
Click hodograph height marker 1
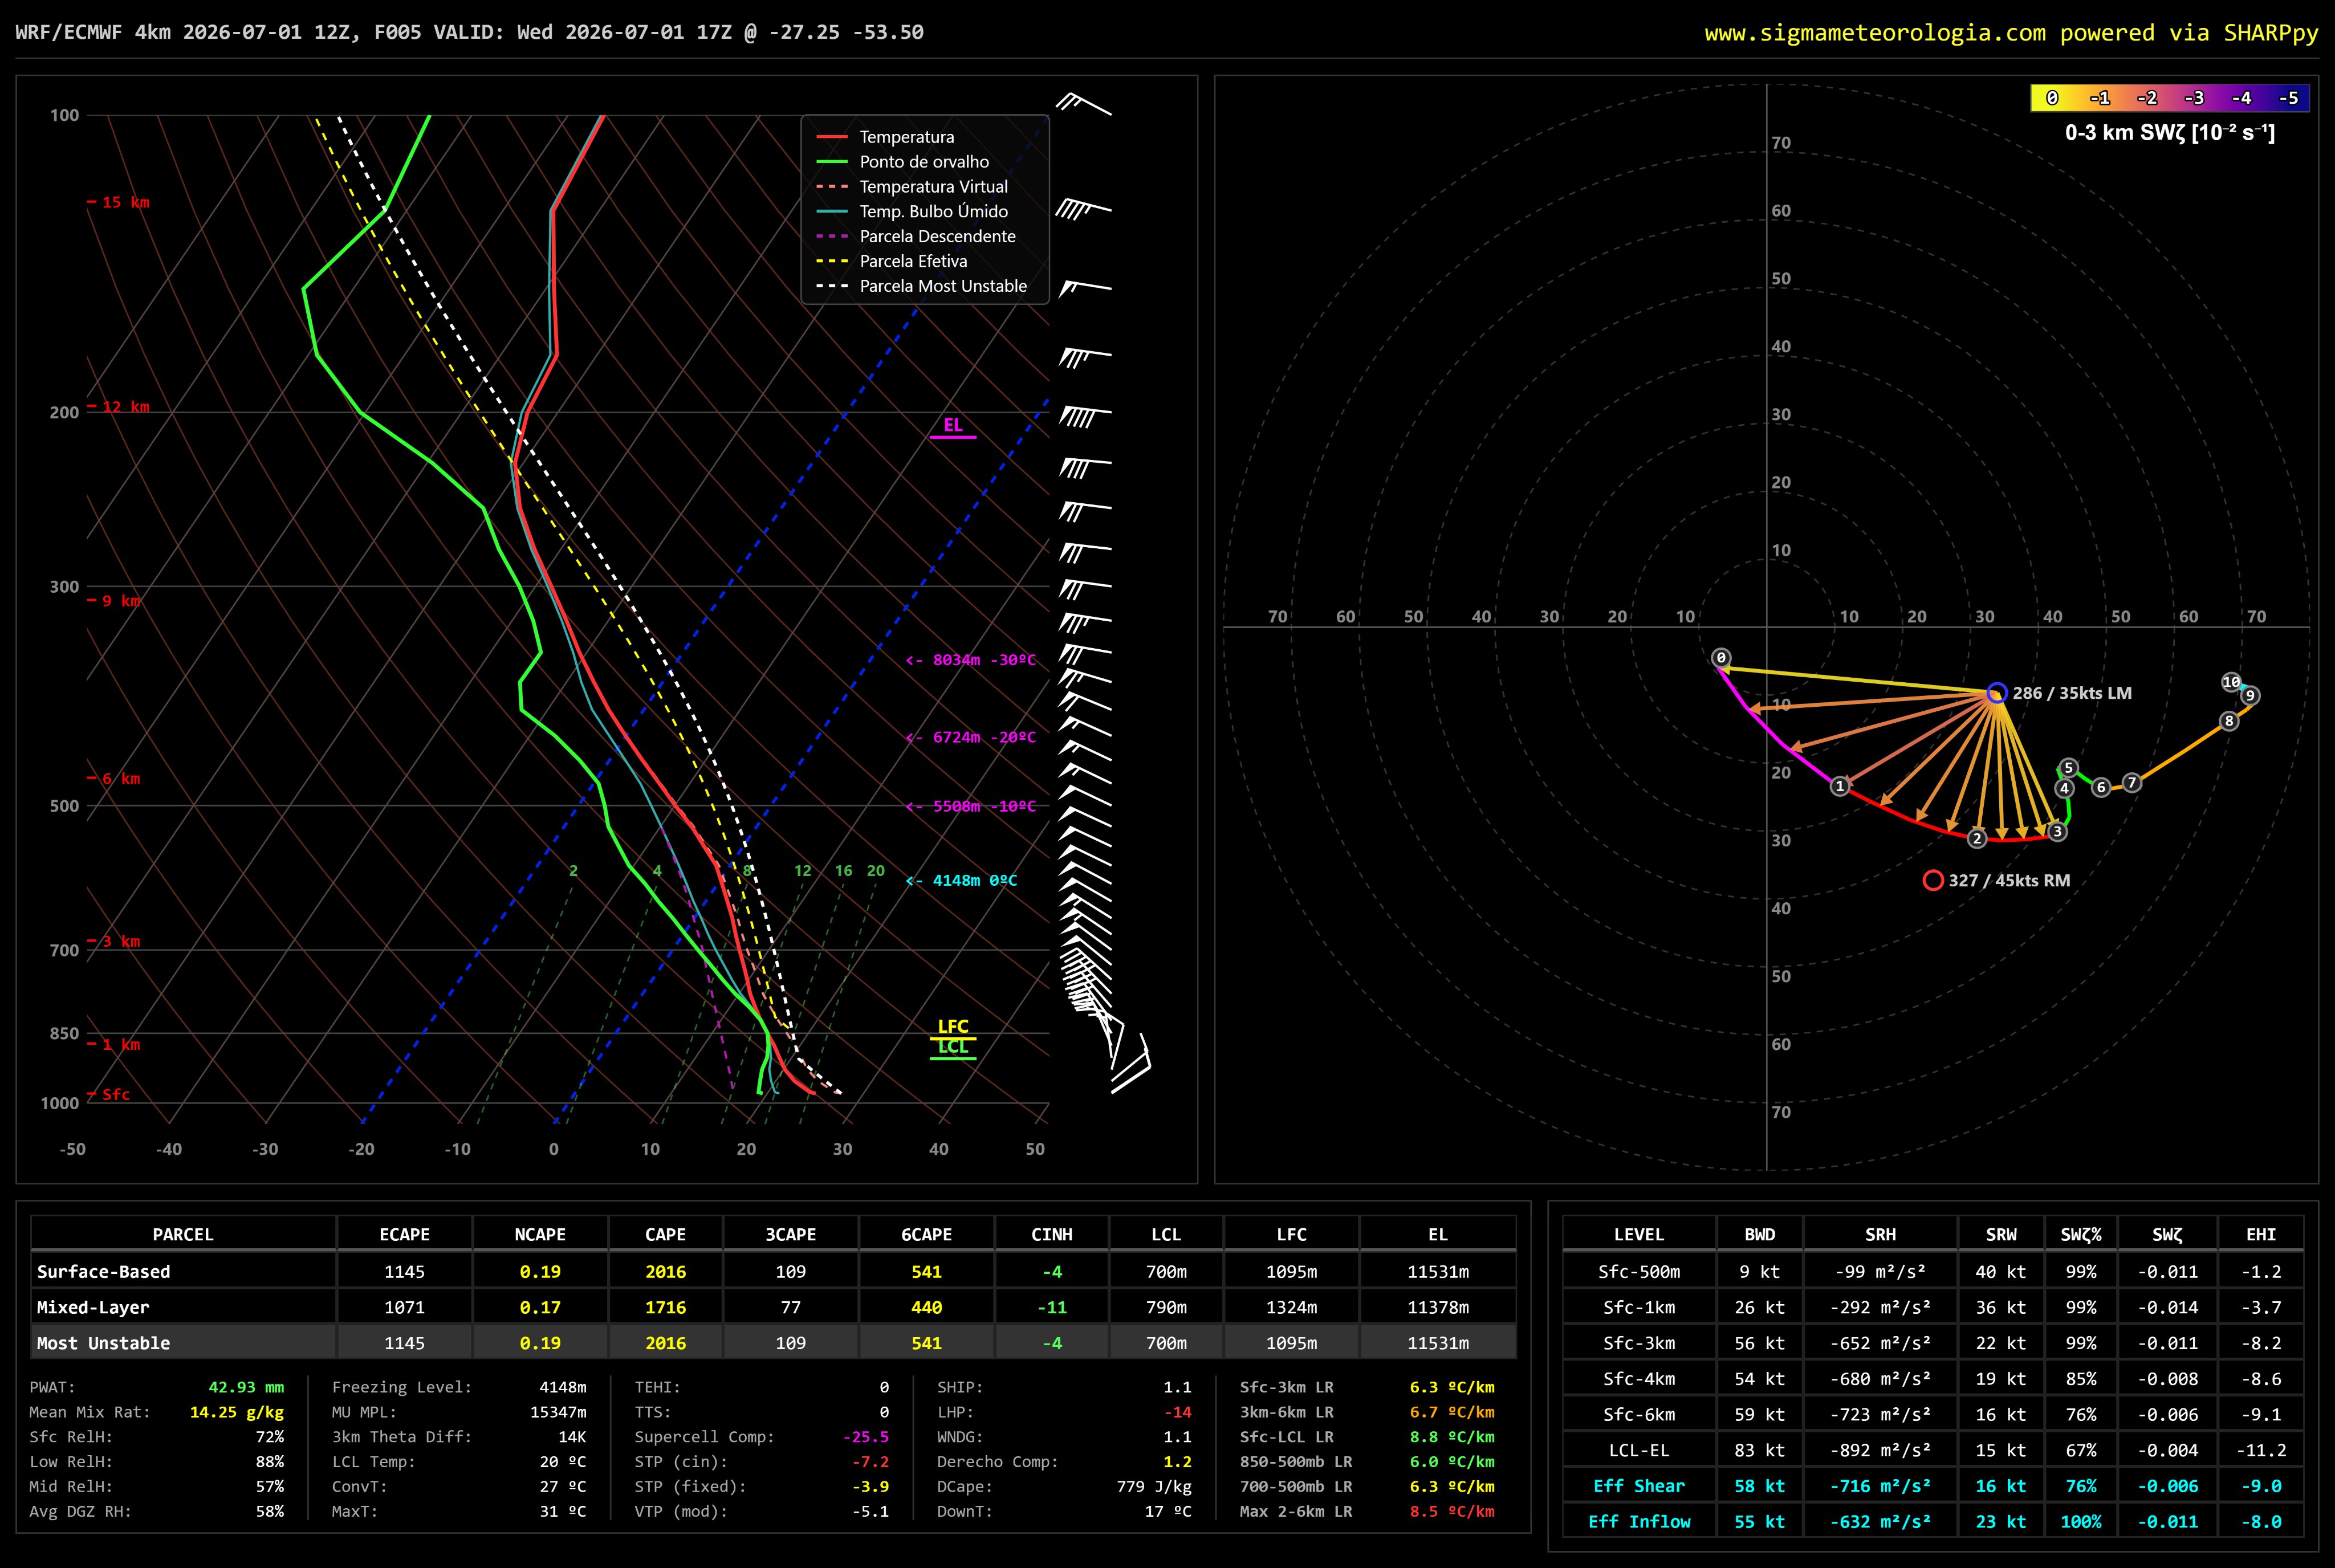(x=1840, y=786)
